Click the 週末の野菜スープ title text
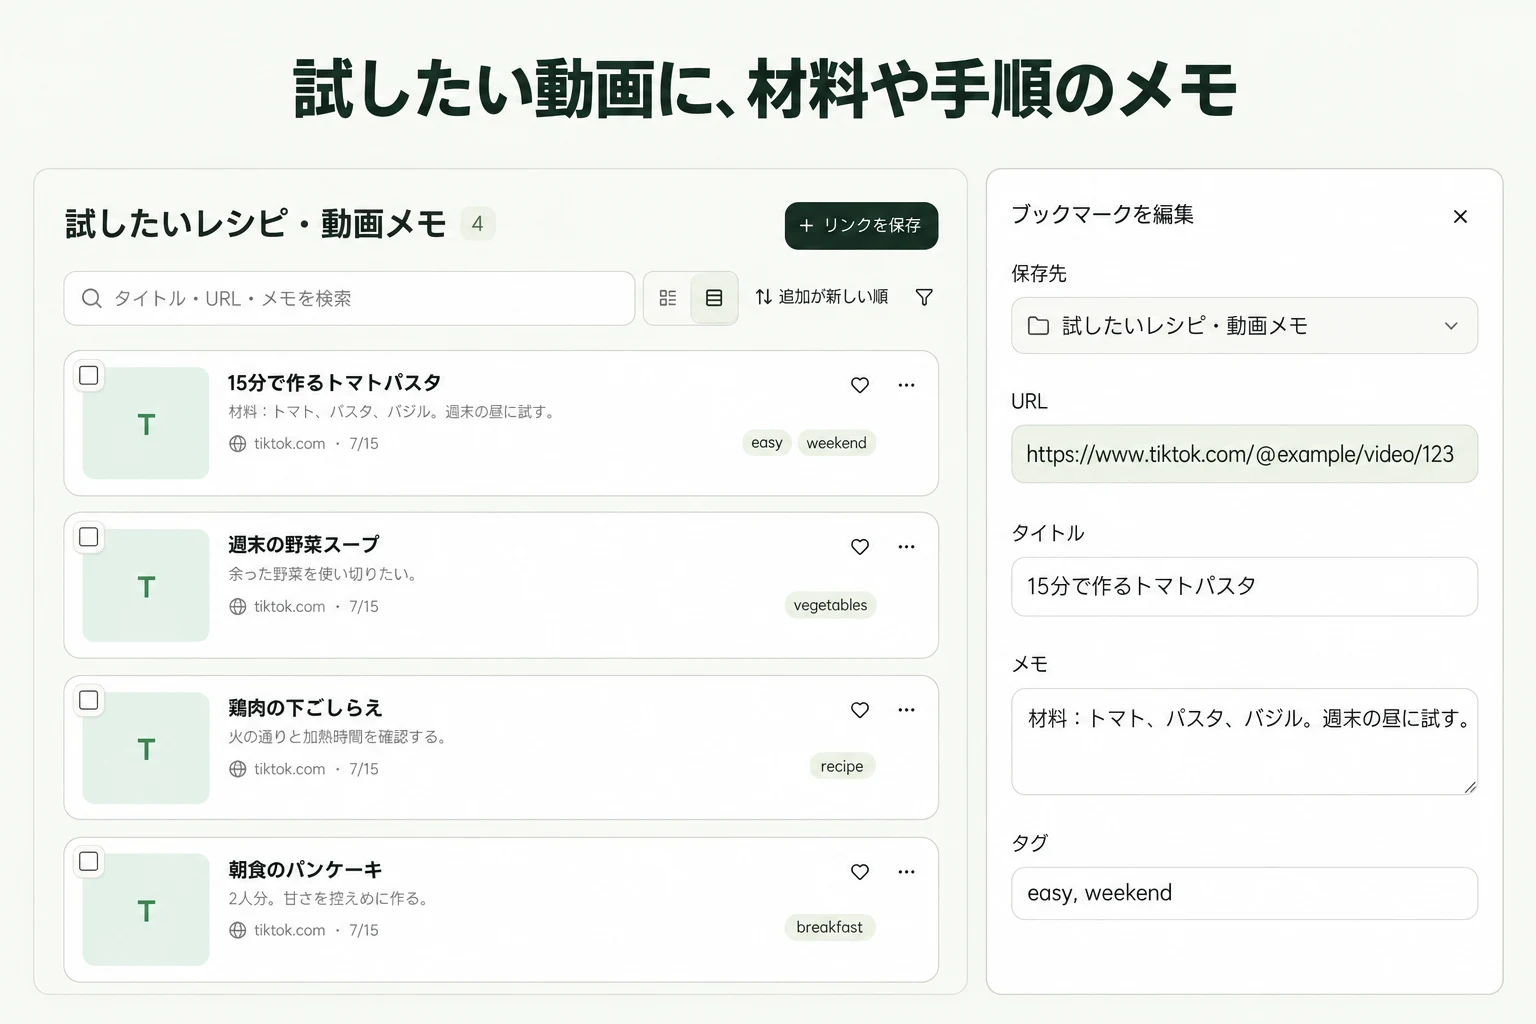The width and height of the screenshot is (1536, 1024). click(304, 545)
